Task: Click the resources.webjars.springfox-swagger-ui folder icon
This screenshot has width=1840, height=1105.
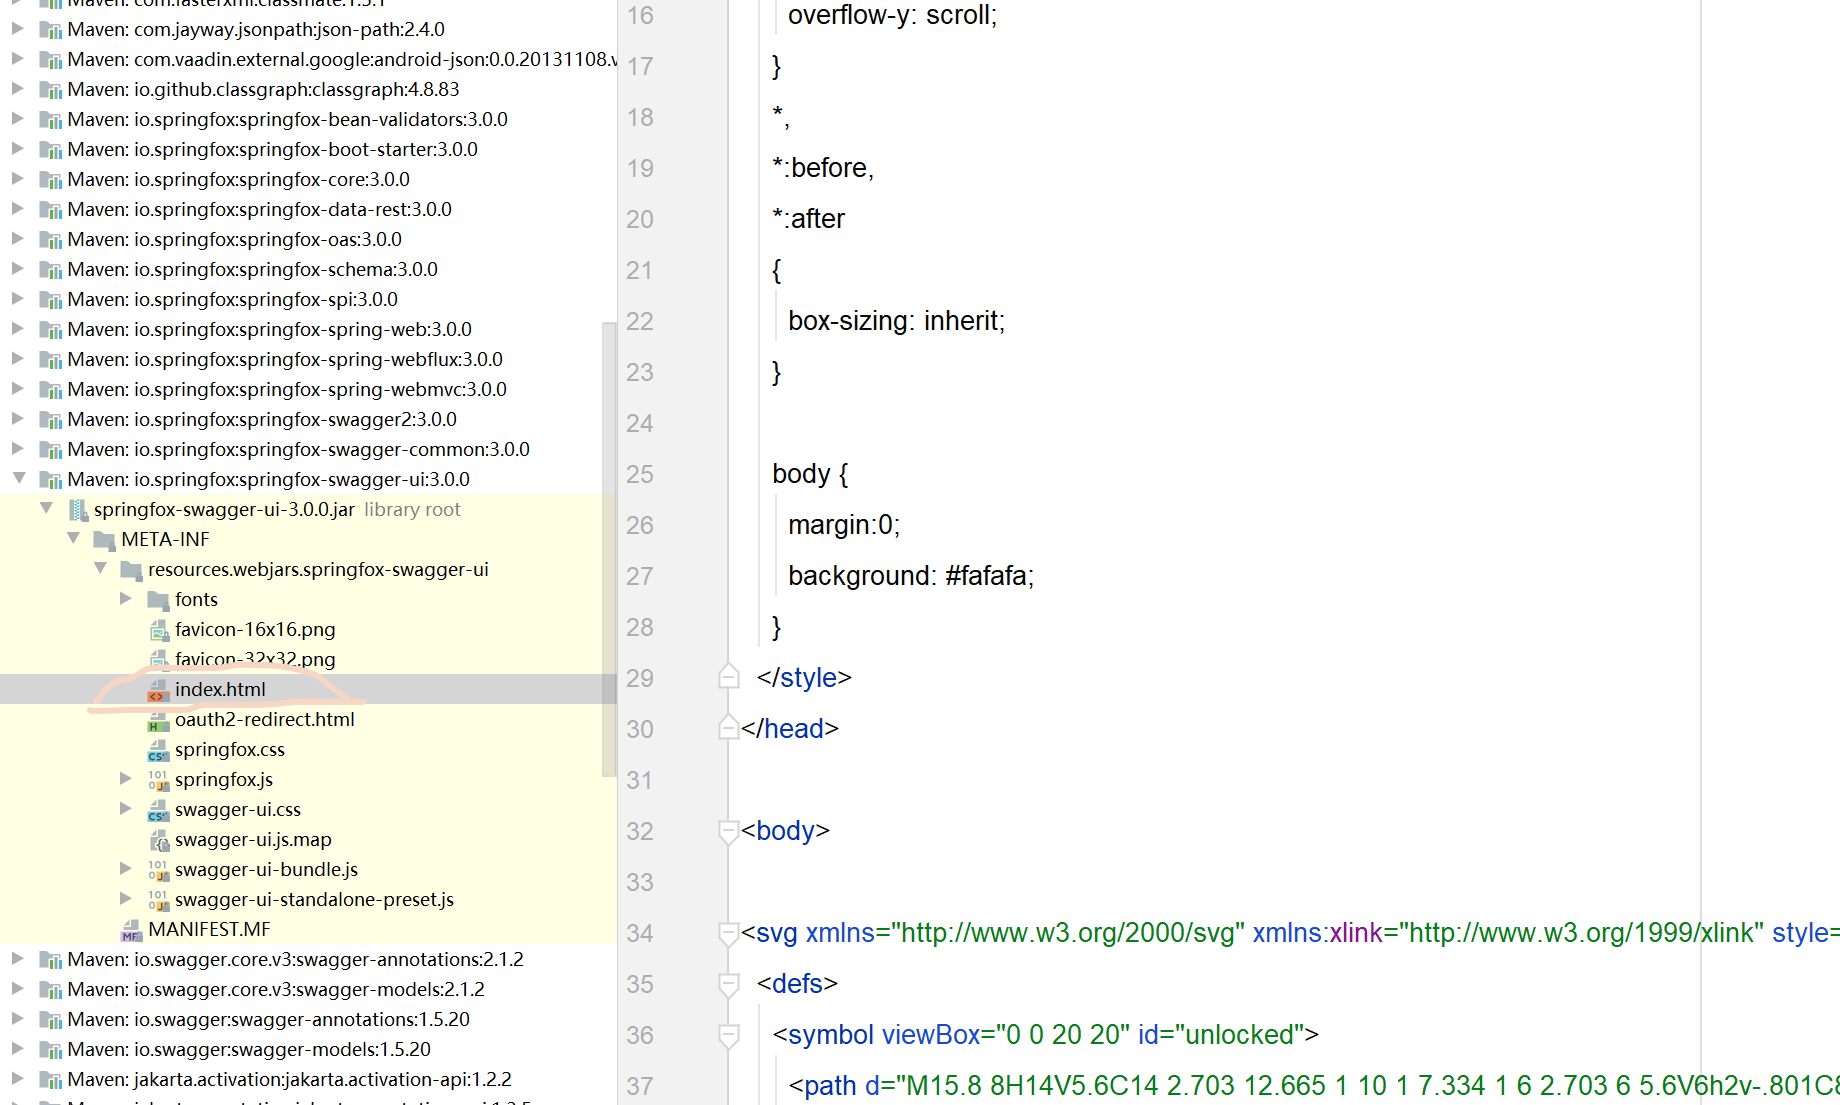Action: click(131, 570)
